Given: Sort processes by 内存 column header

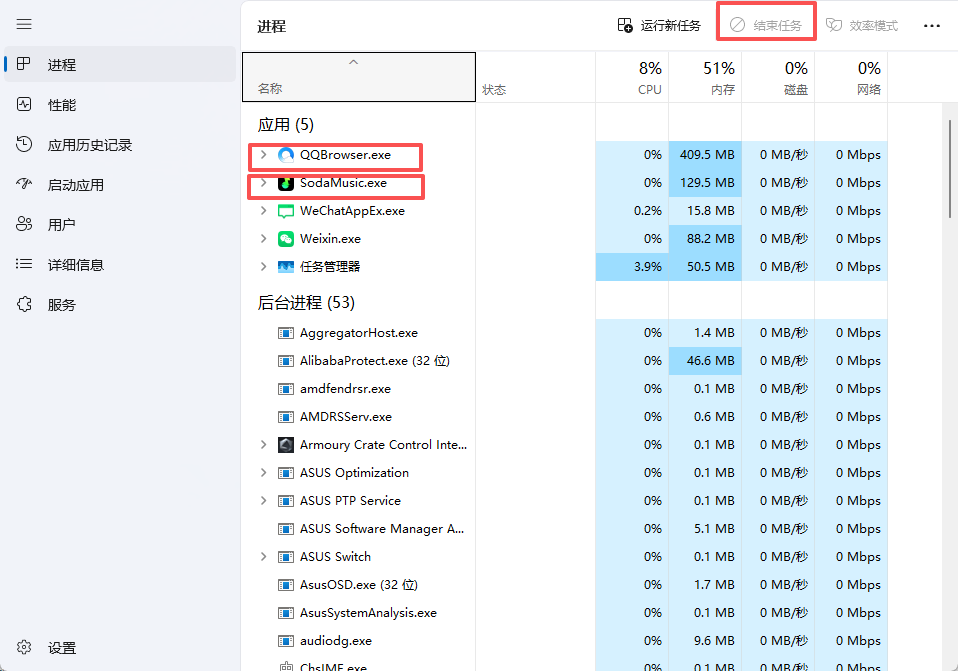Looking at the screenshot, I should coord(705,77).
